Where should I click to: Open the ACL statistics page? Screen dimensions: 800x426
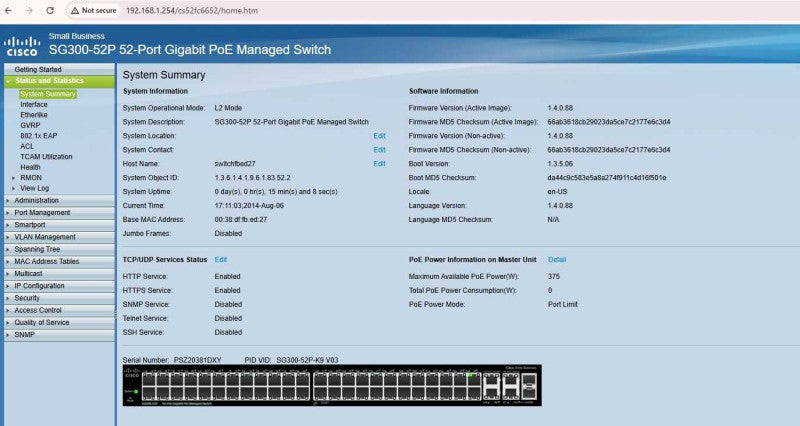[27, 146]
